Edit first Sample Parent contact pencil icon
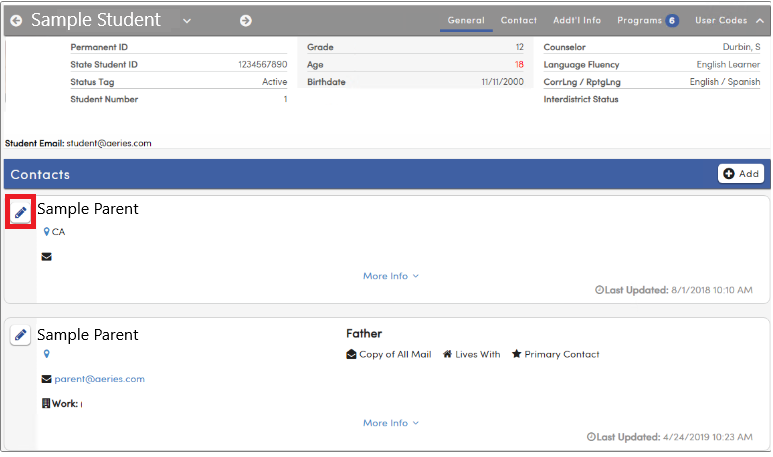This screenshot has width=773, height=457. coord(20,212)
